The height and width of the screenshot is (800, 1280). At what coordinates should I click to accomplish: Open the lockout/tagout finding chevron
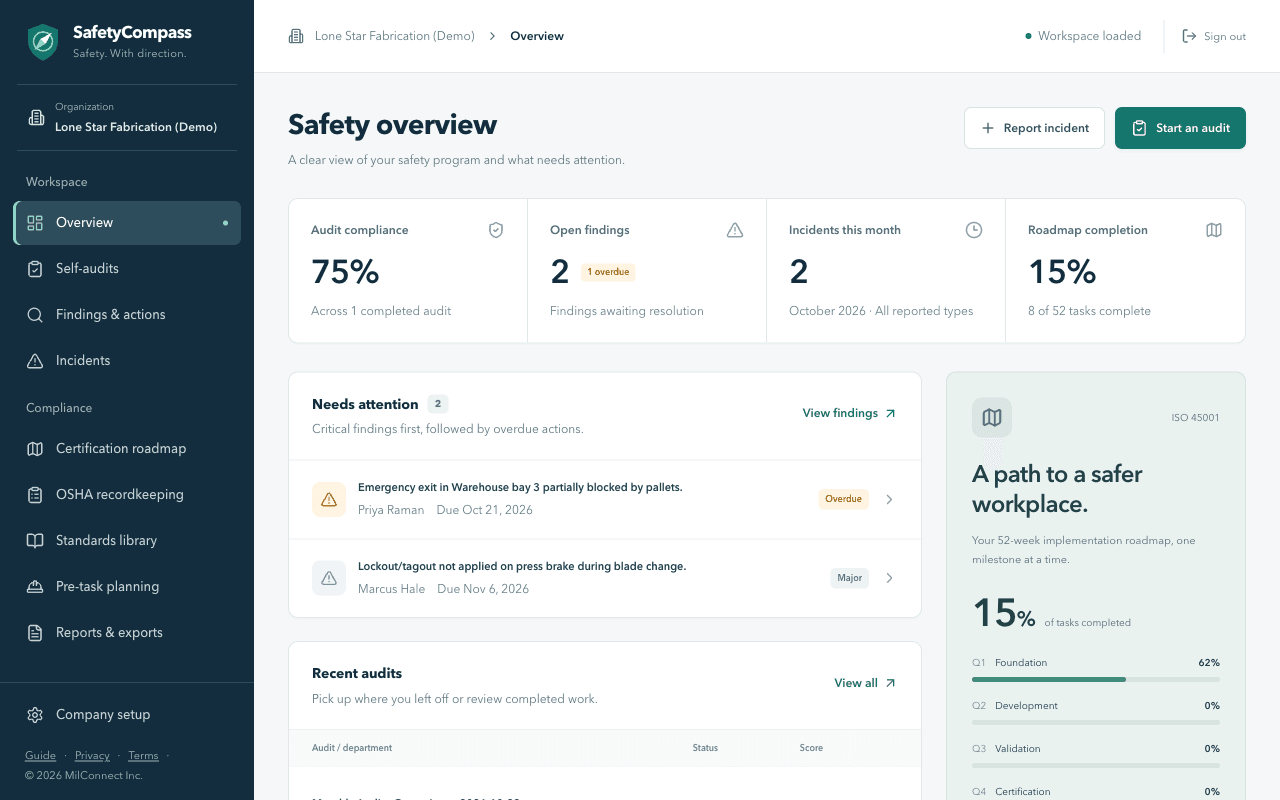click(x=890, y=578)
